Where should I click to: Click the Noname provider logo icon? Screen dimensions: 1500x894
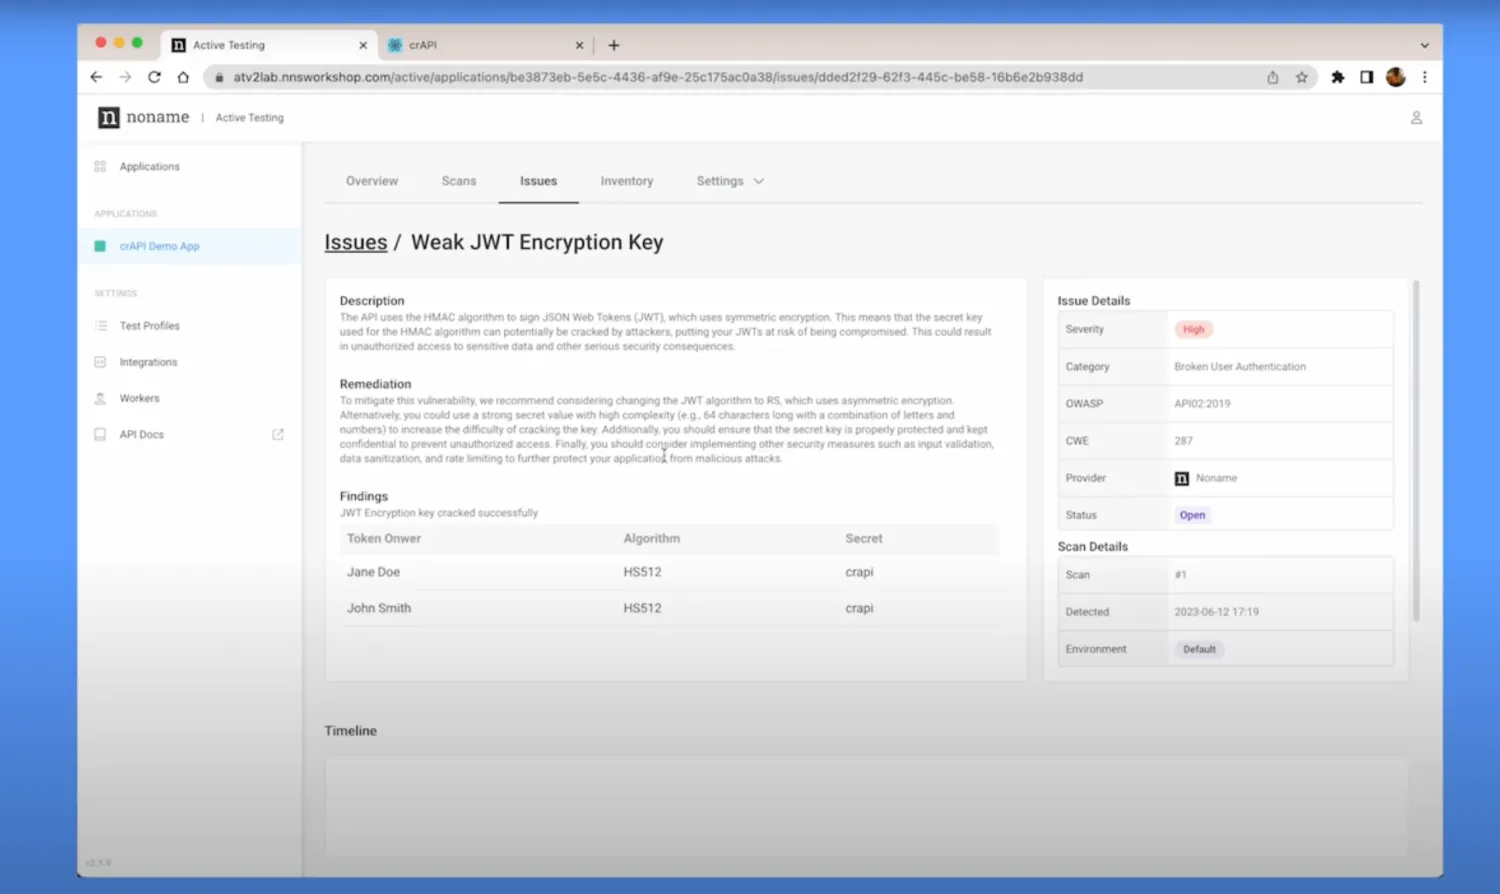pos(1182,478)
